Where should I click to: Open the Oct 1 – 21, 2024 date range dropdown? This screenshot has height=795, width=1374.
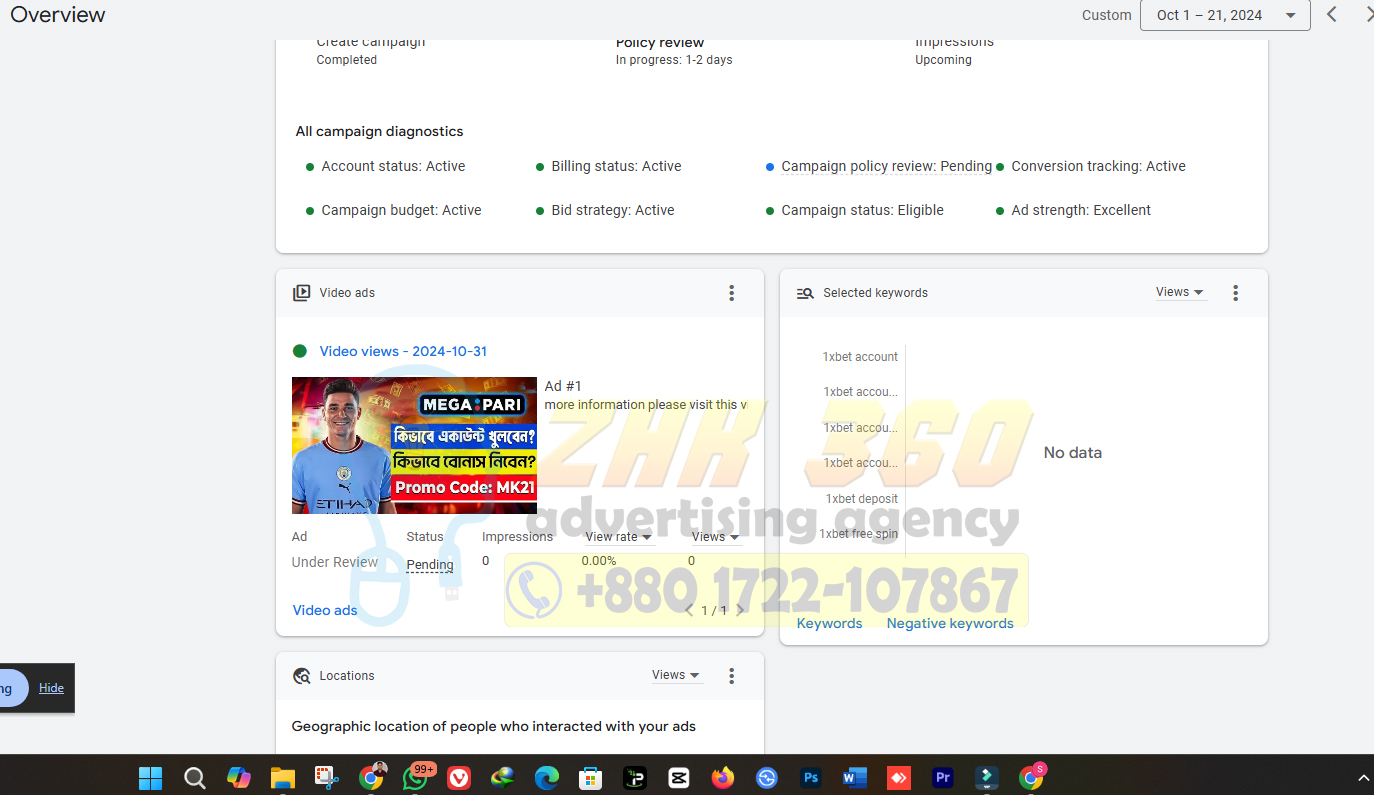(1225, 15)
